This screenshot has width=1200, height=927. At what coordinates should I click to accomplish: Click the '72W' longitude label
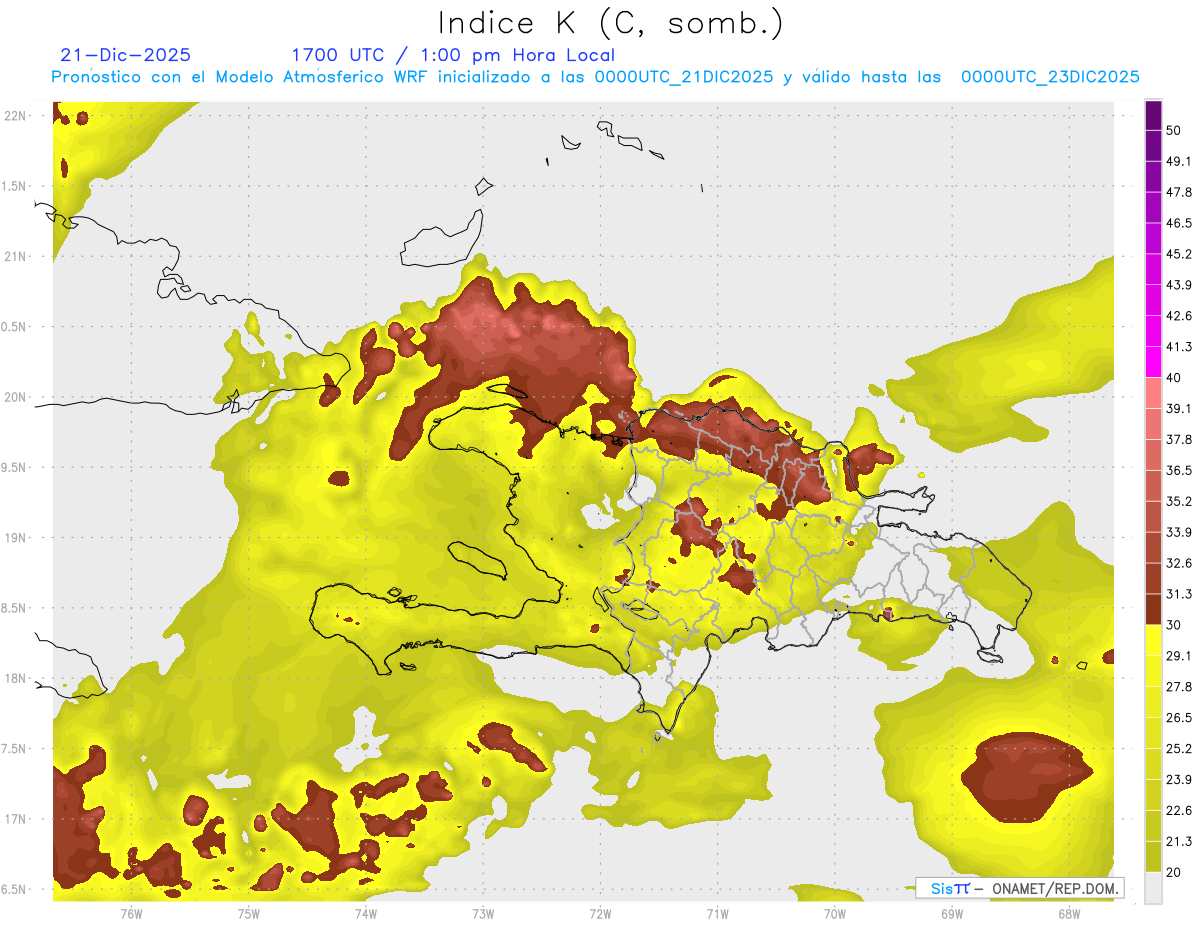(600, 914)
